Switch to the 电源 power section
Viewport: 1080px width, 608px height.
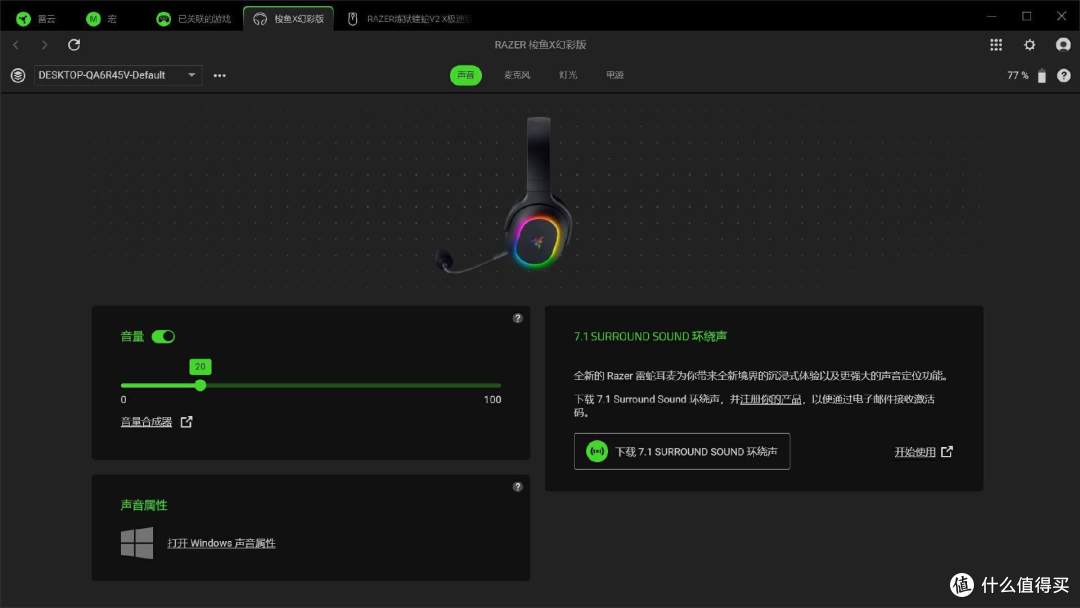tap(614, 75)
